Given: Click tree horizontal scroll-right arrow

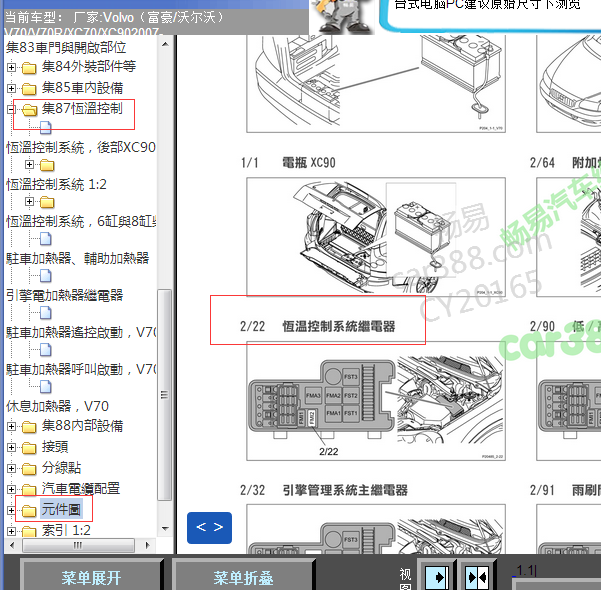Looking at the screenshot, I should point(147,545).
